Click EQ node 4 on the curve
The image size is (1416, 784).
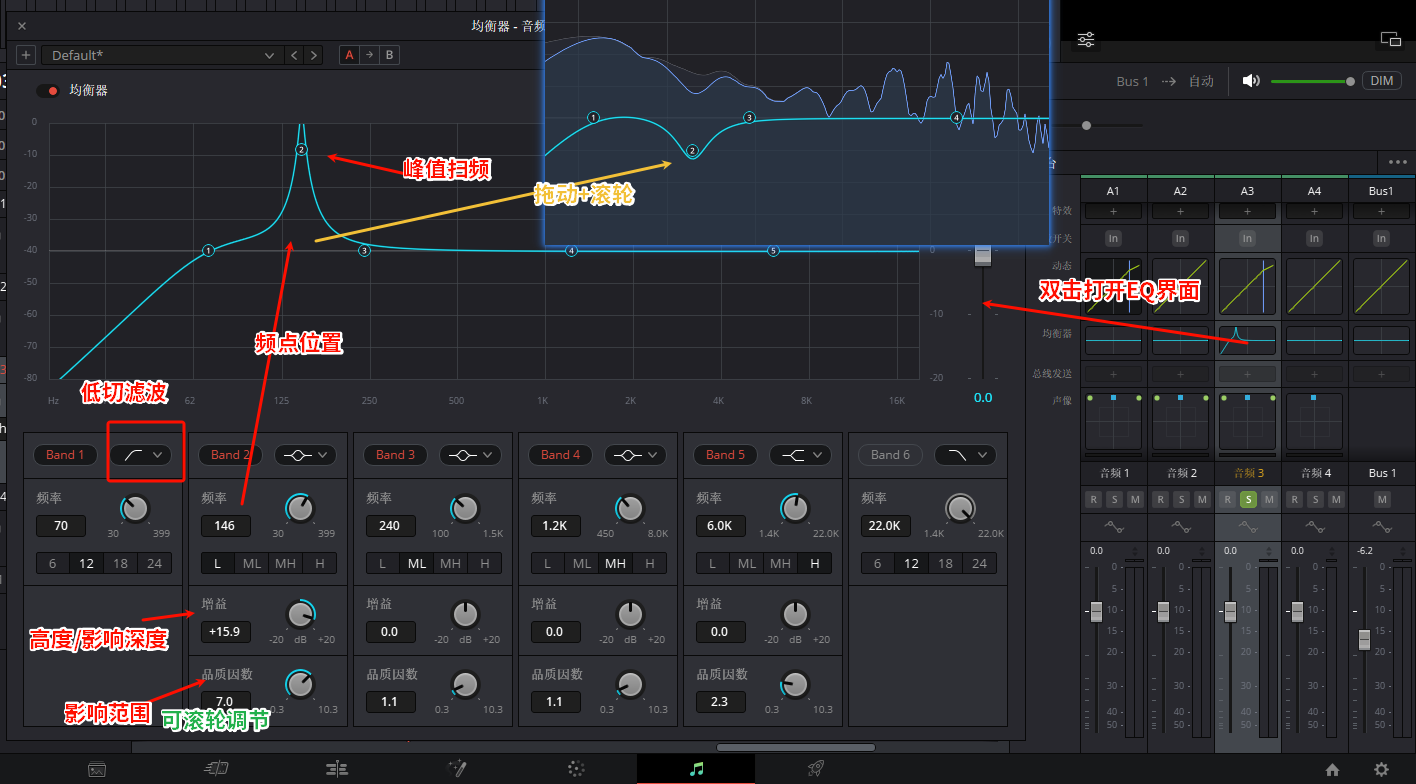(572, 251)
